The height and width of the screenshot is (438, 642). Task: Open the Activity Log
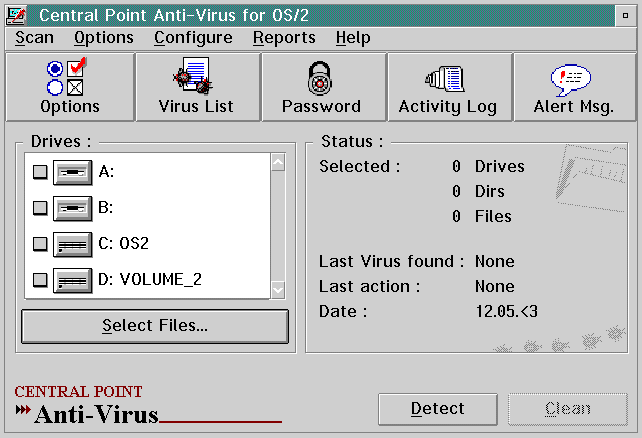(x=450, y=87)
